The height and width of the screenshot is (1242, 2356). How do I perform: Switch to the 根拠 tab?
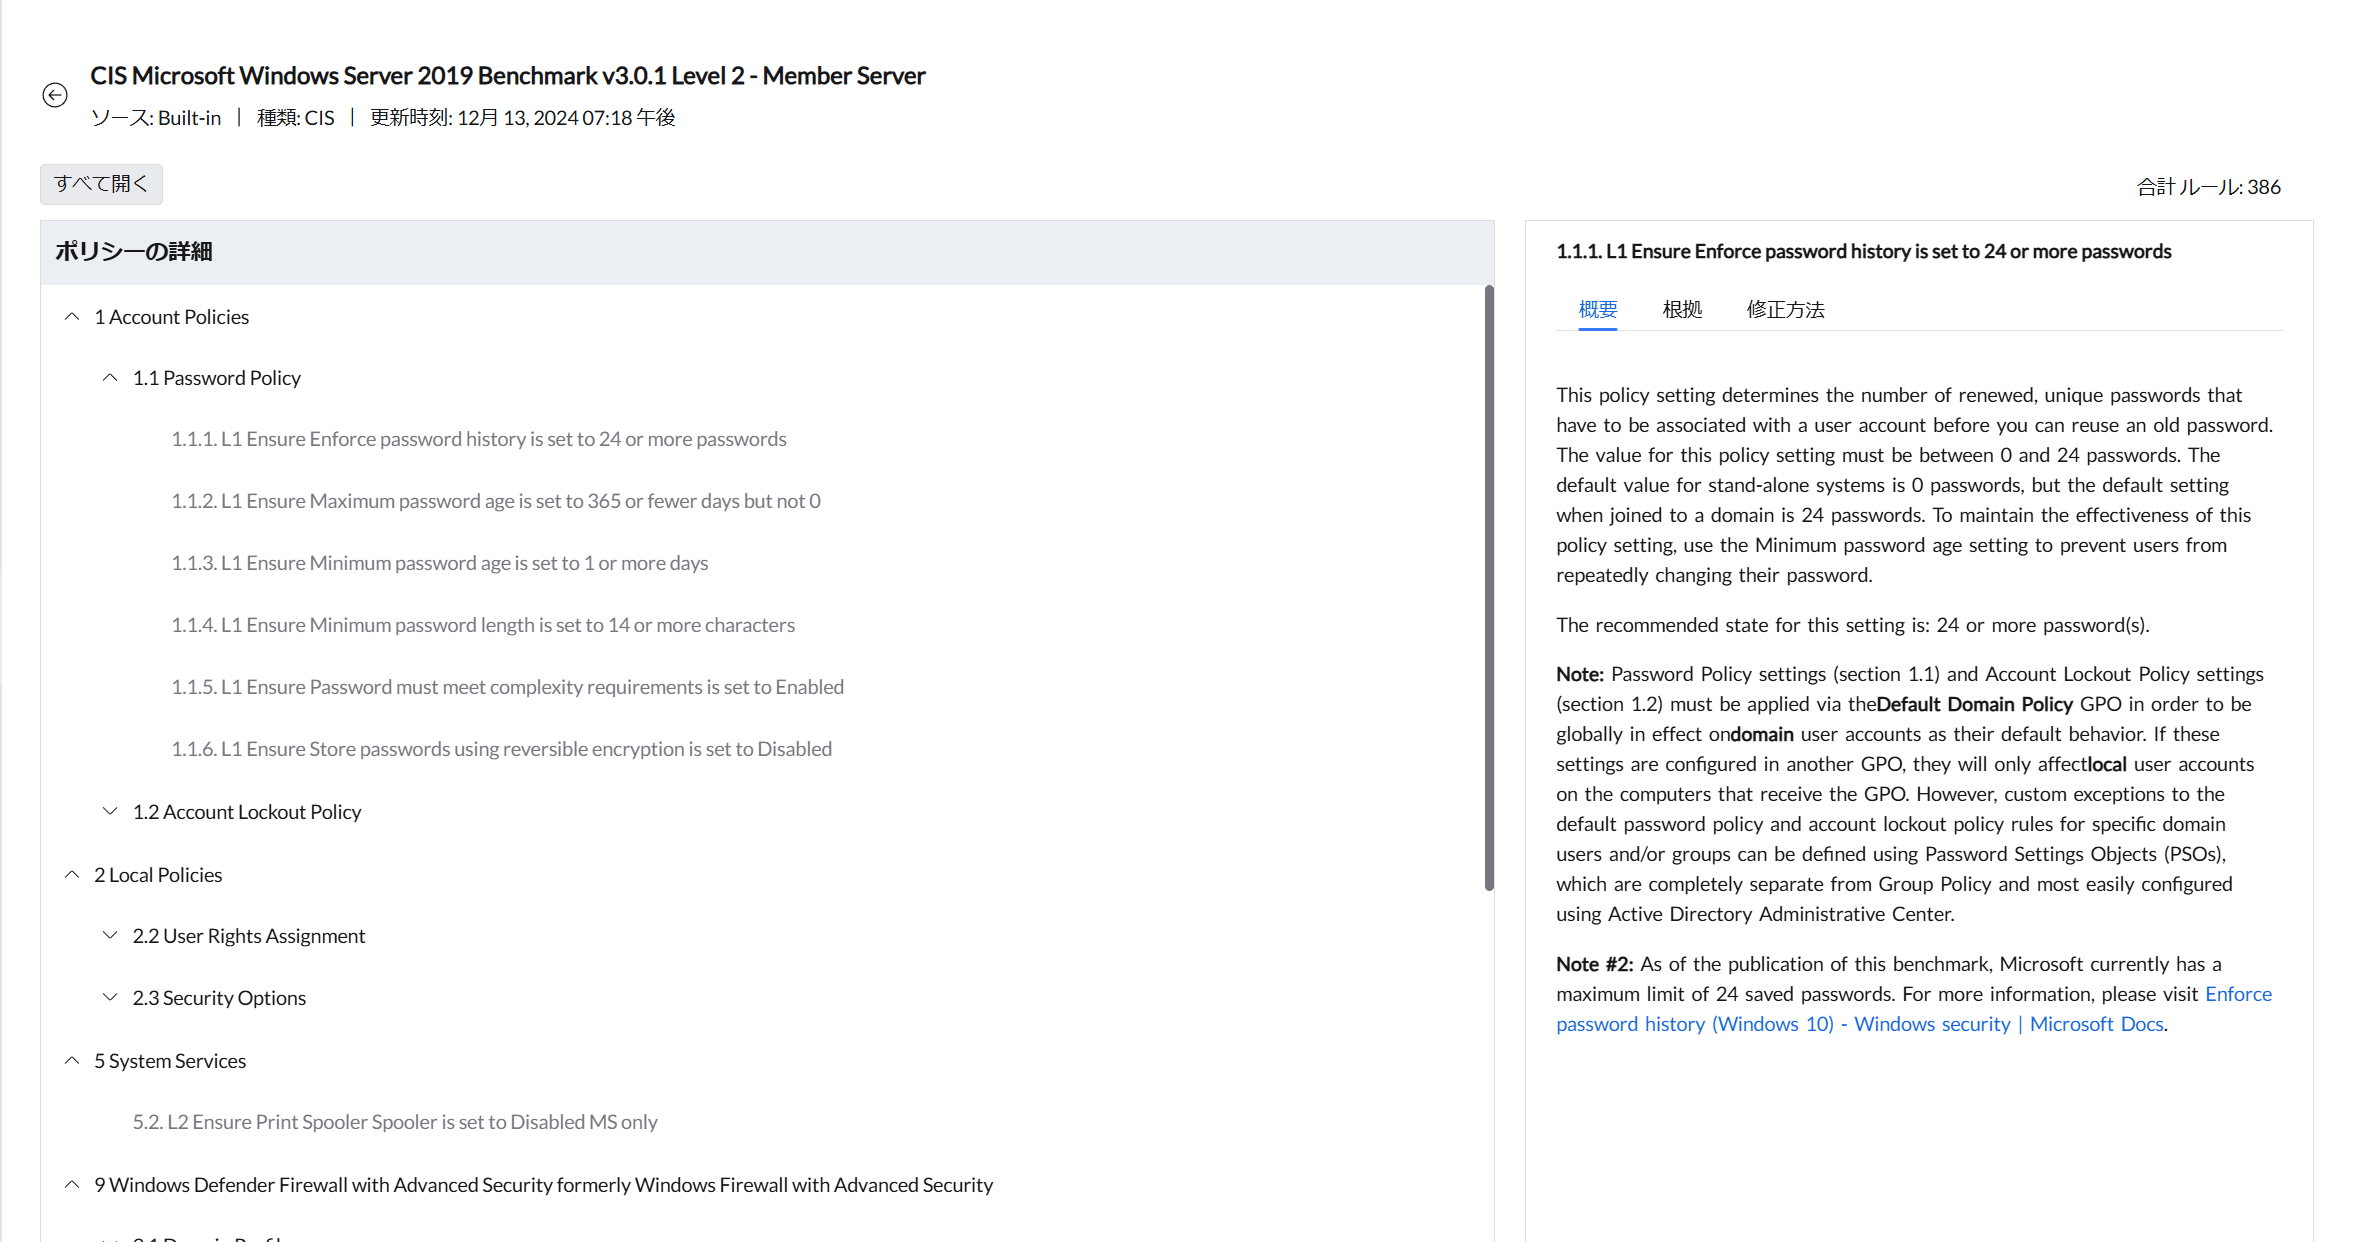coord(1682,310)
